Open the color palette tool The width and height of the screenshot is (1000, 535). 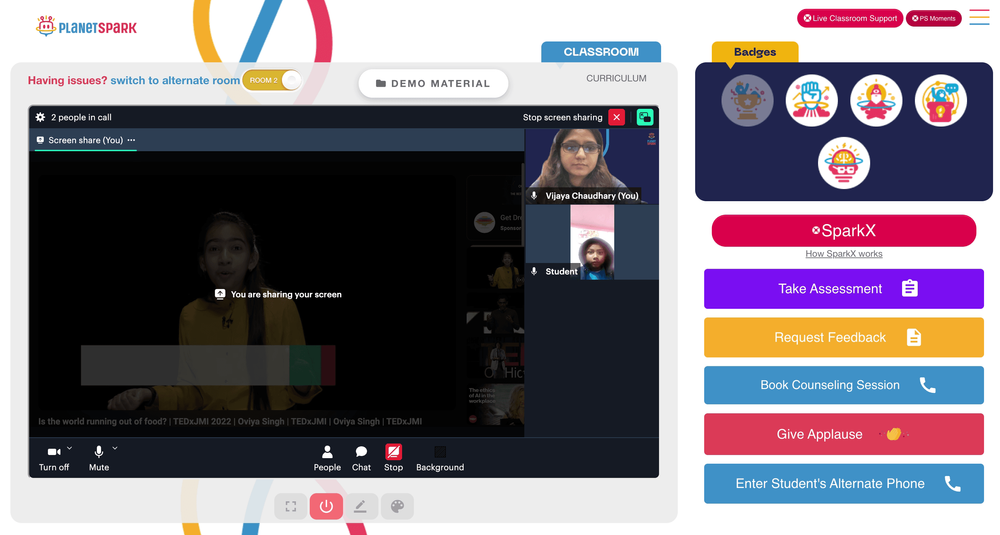click(397, 506)
